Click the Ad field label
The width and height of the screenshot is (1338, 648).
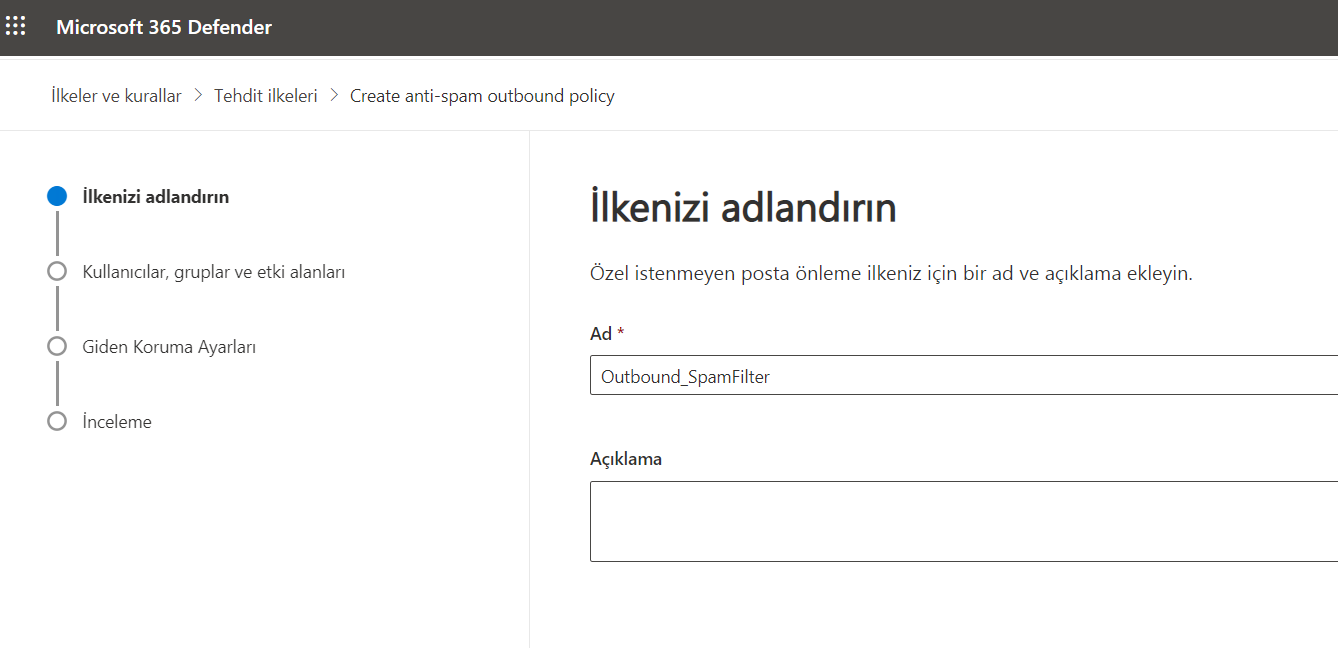pos(601,333)
